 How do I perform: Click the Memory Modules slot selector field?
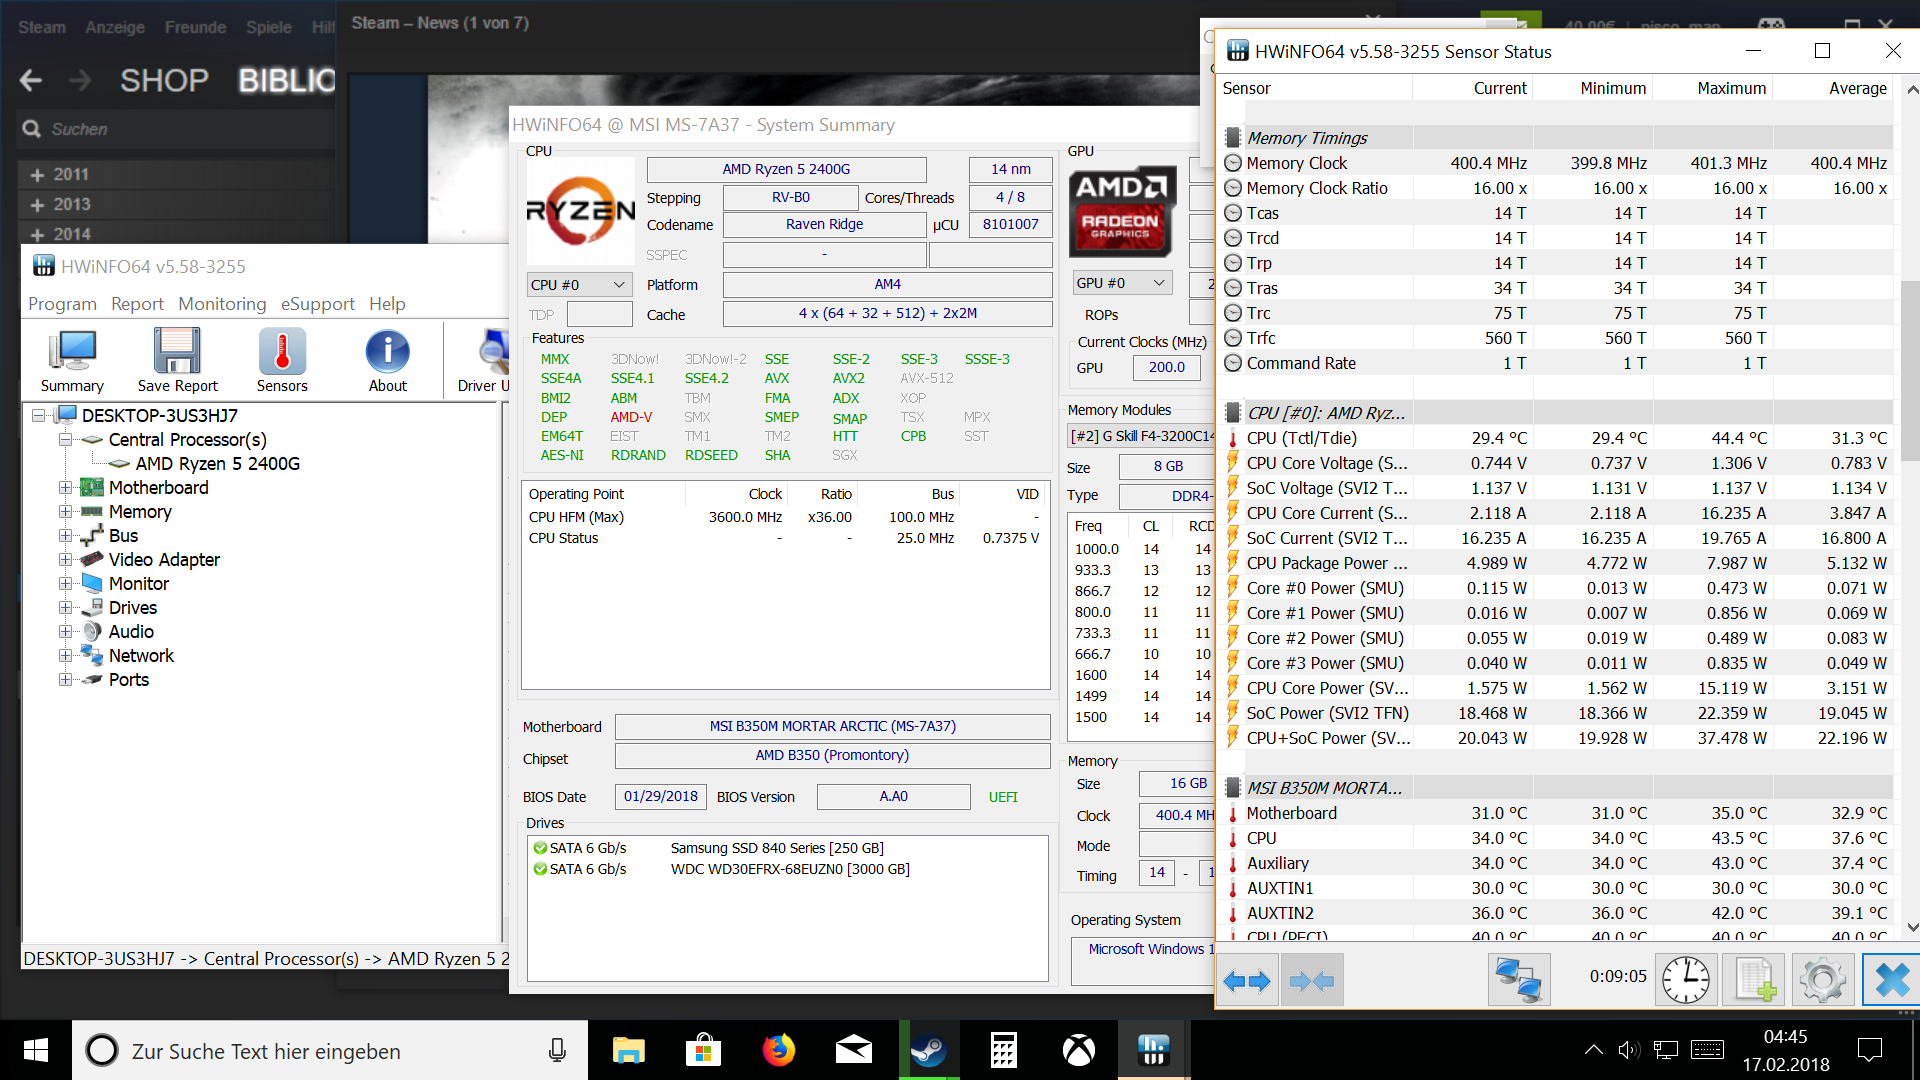(x=1140, y=436)
